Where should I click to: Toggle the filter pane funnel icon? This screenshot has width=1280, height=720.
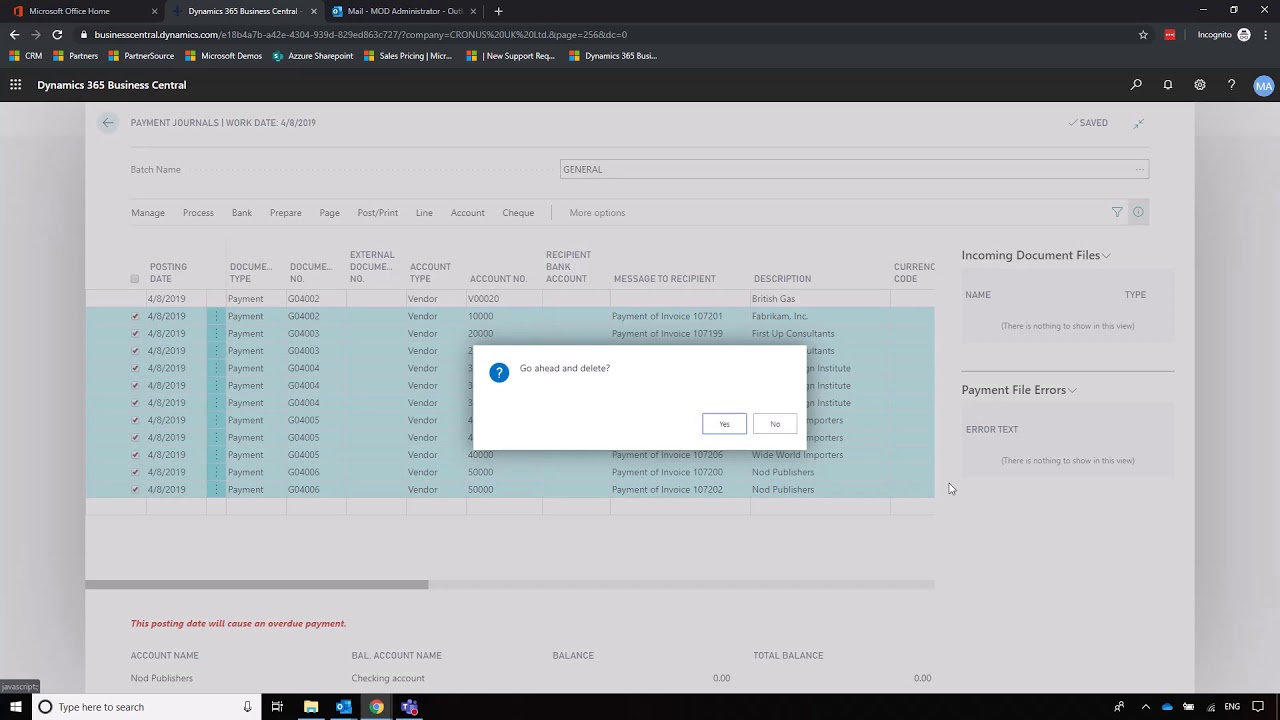(x=1117, y=212)
